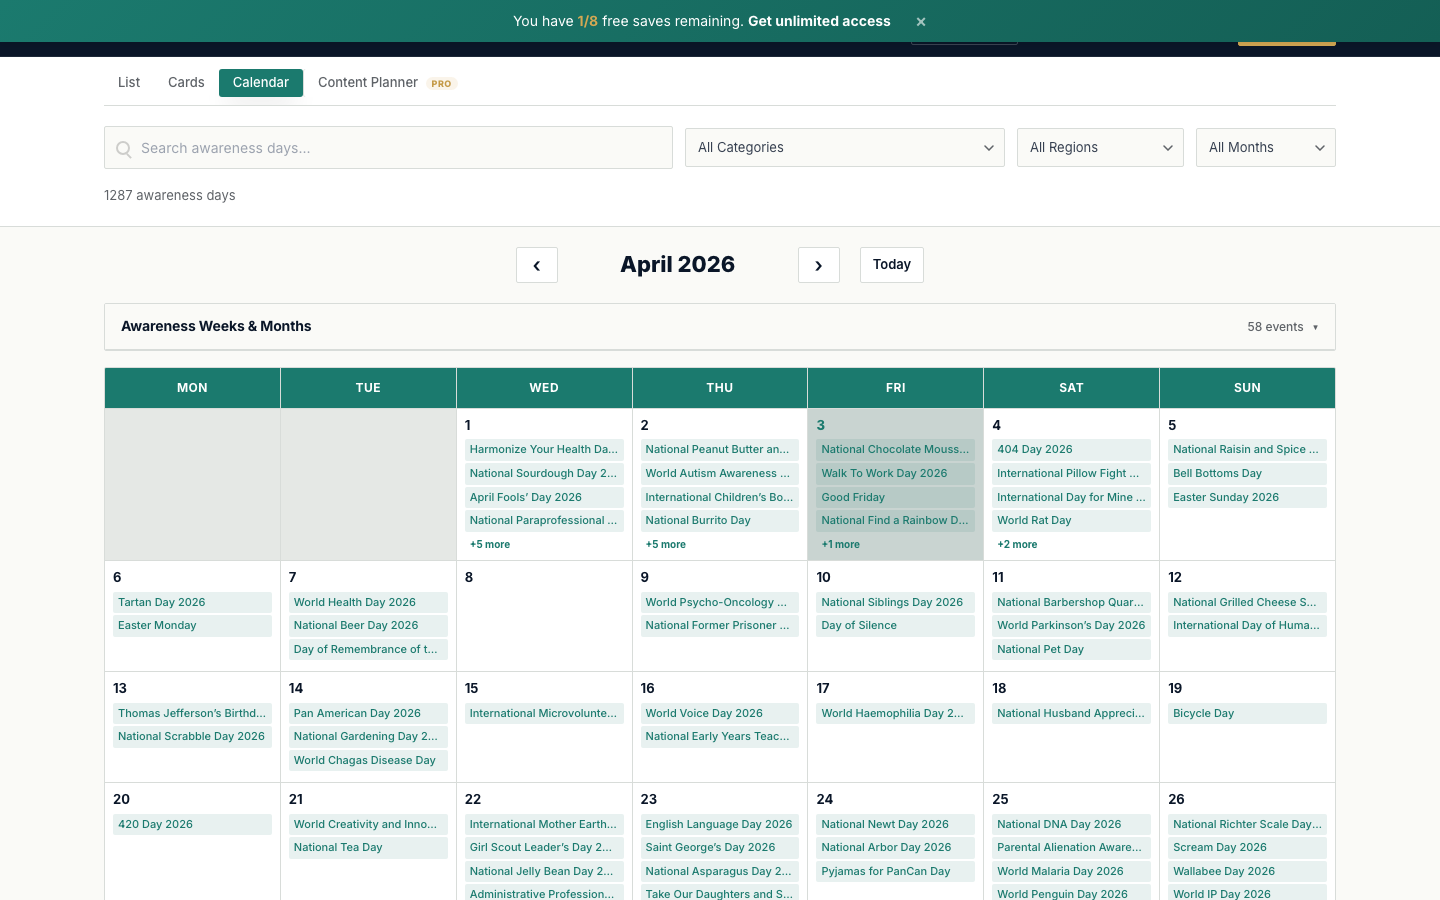Click the search magnifier icon
Screen dimensions: 1440x900
123,148
